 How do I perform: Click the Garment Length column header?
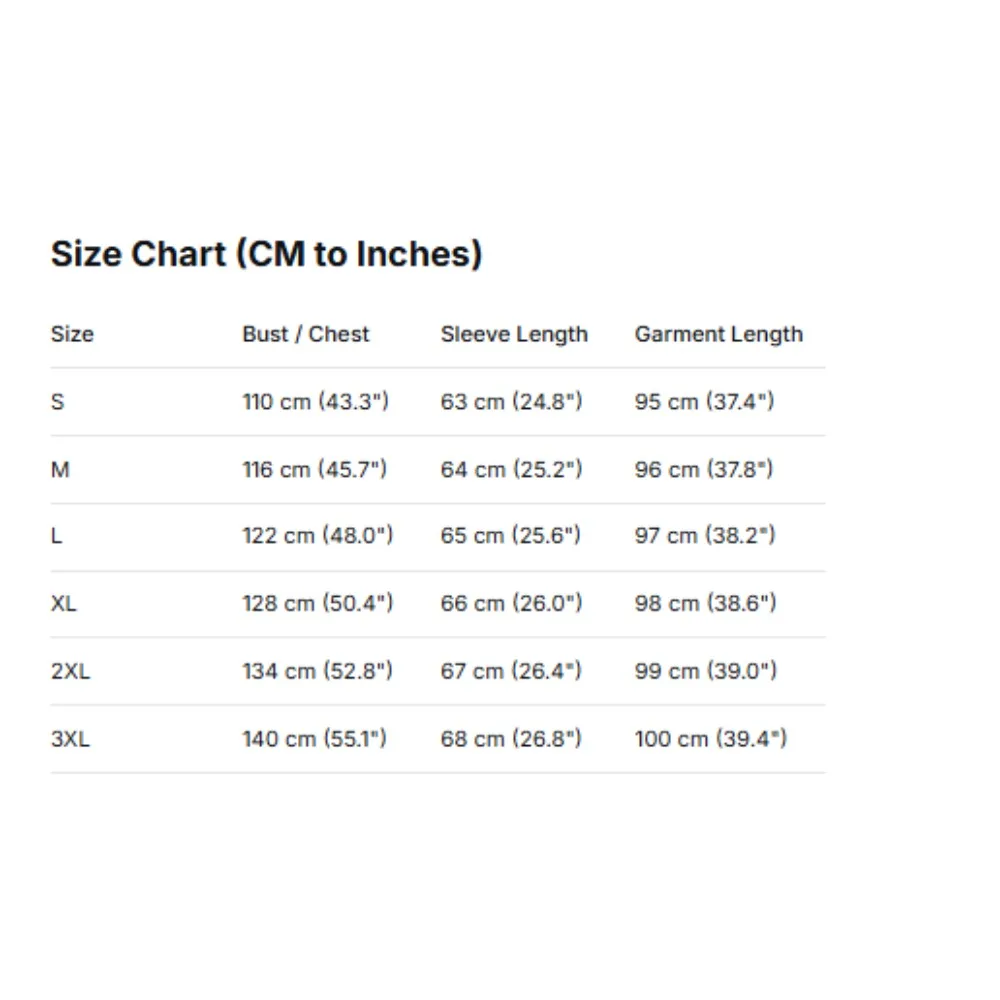(x=719, y=335)
